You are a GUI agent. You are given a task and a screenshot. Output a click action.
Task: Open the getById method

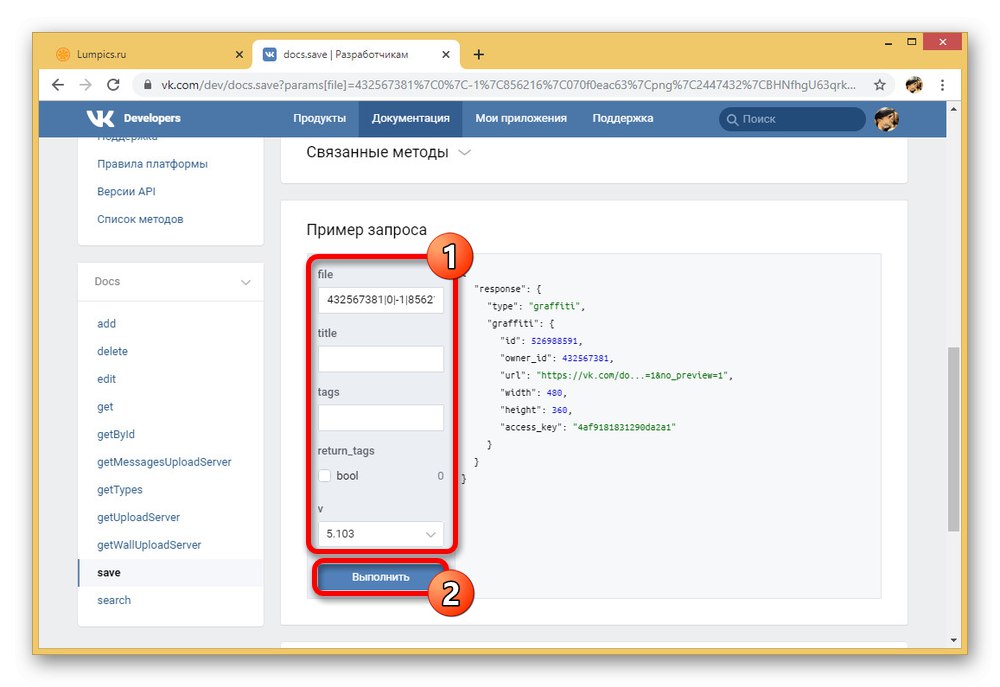tap(116, 434)
